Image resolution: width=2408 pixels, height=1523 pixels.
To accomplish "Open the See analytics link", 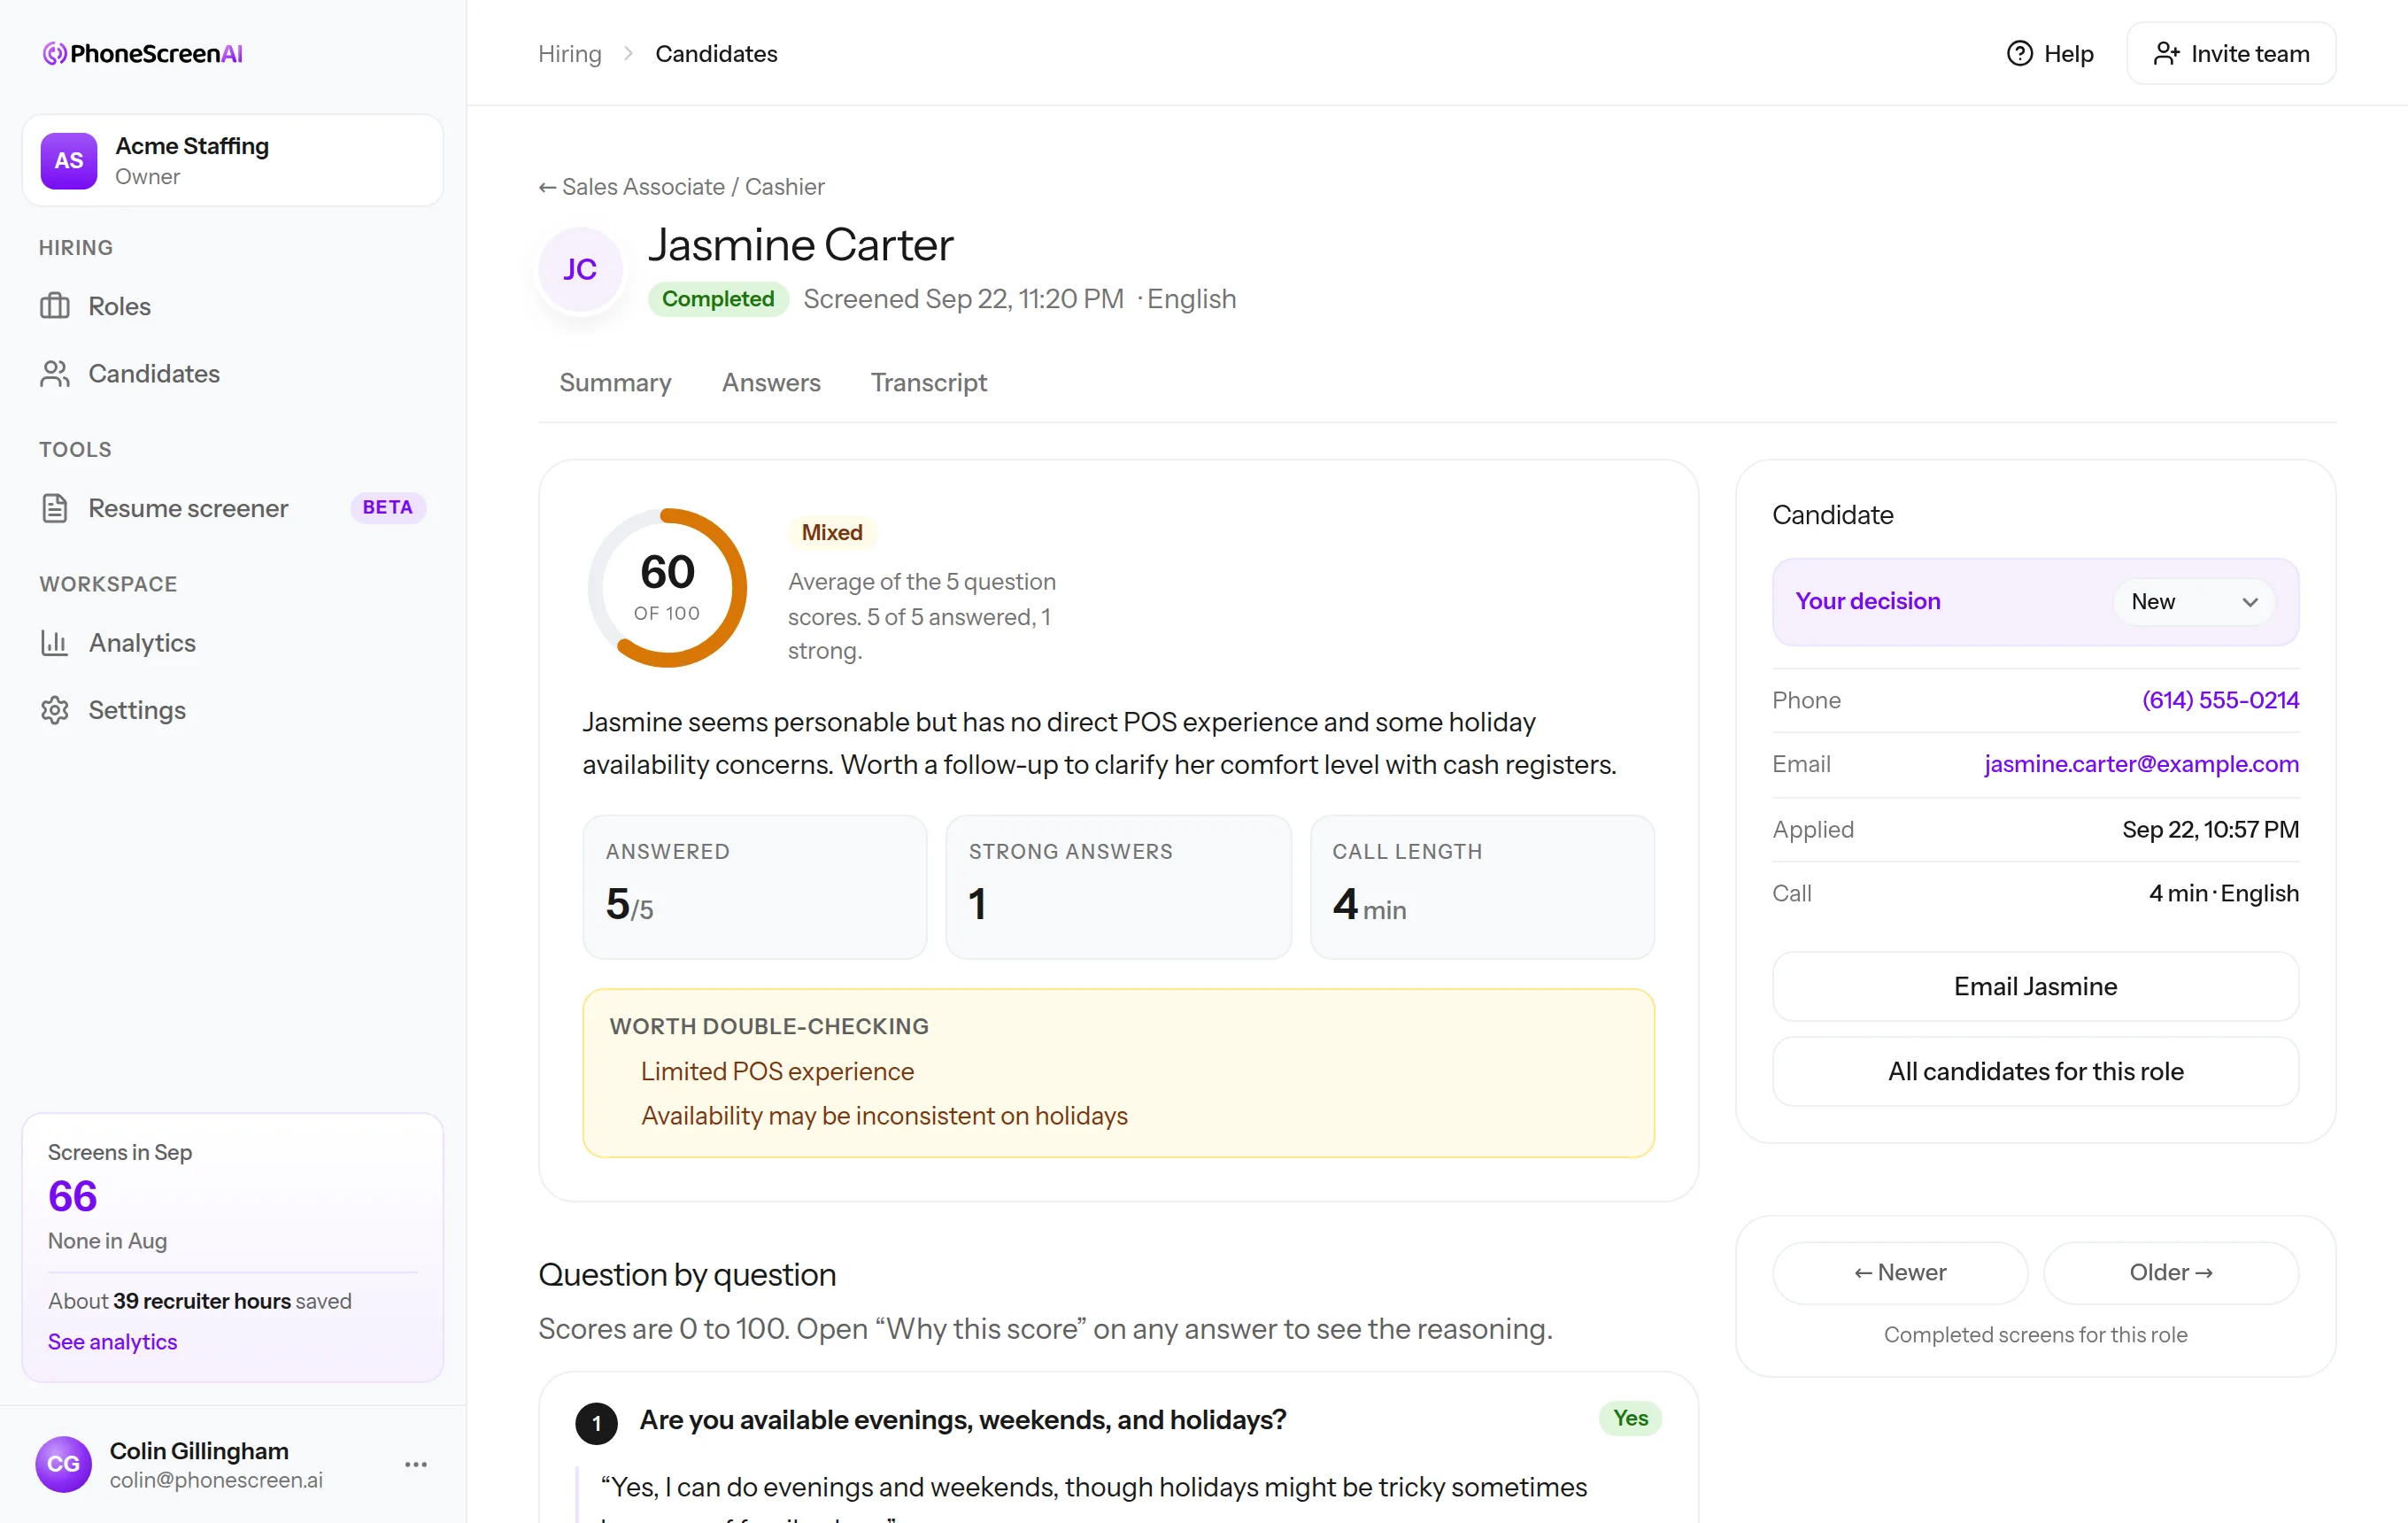I will click(x=113, y=1341).
